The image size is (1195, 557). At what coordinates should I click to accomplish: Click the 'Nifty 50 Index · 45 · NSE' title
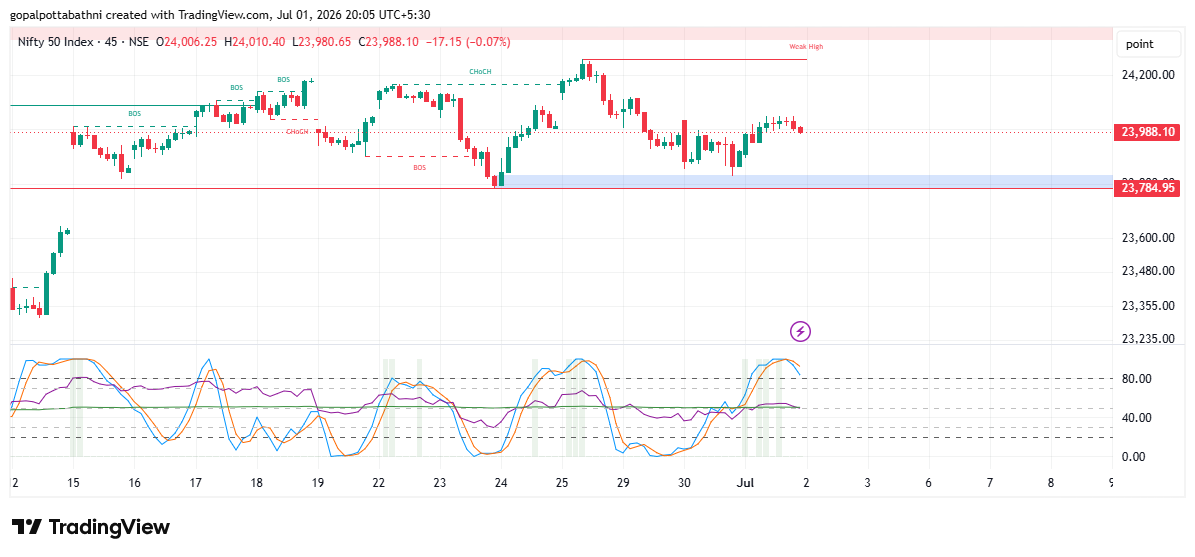click(83, 42)
